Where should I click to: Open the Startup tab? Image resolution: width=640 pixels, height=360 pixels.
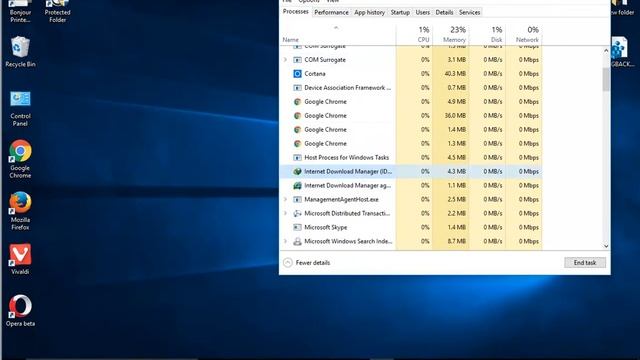pos(400,12)
